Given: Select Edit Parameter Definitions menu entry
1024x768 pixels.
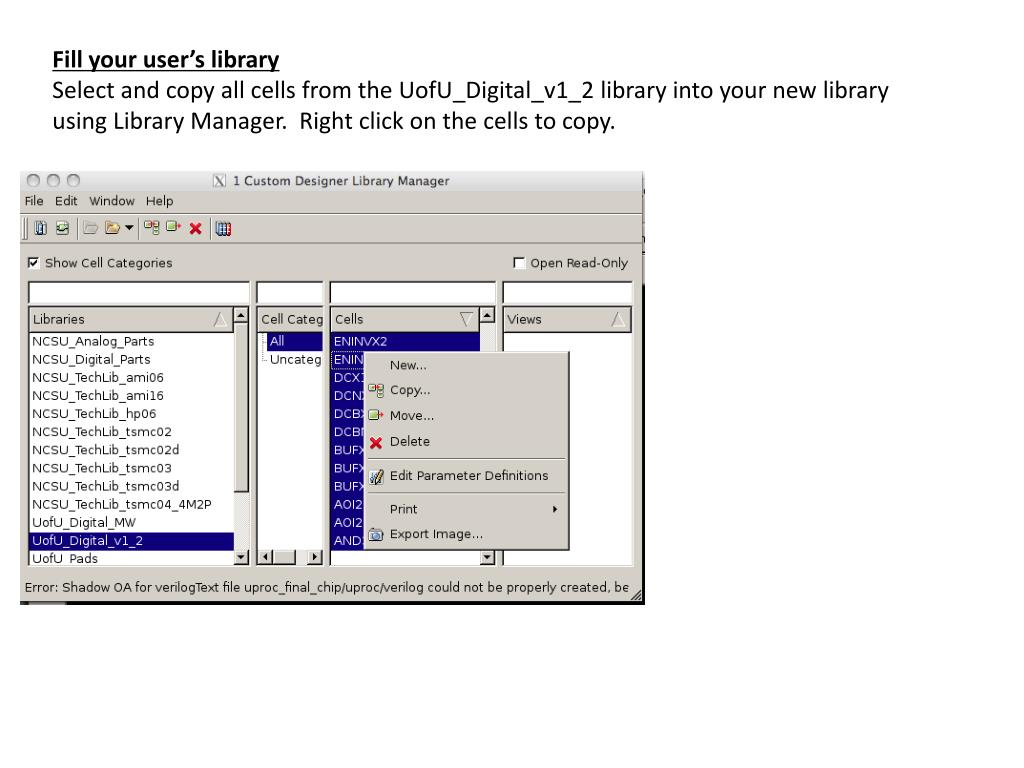Looking at the screenshot, I should point(466,475).
